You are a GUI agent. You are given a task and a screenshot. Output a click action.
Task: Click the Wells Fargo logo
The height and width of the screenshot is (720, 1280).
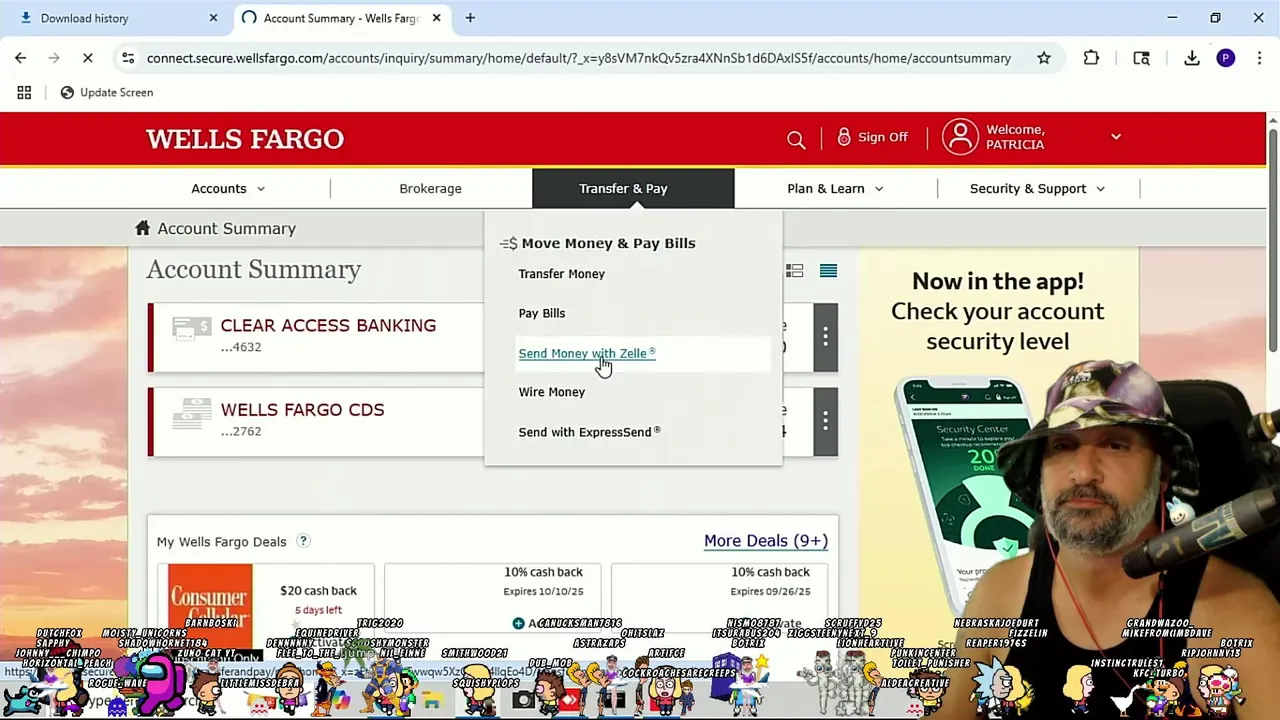(245, 139)
